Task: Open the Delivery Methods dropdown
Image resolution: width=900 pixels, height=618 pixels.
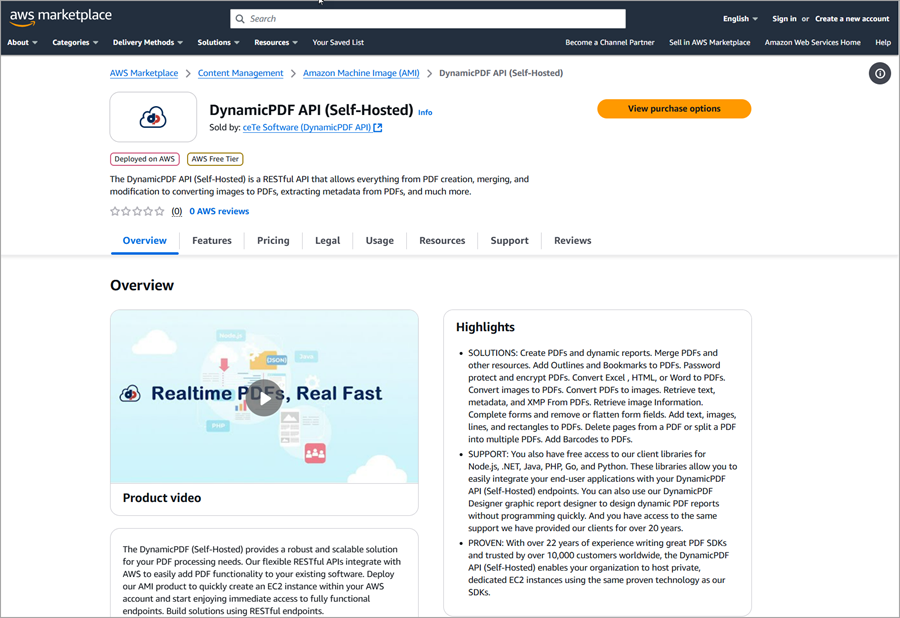Action: (x=148, y=42)
